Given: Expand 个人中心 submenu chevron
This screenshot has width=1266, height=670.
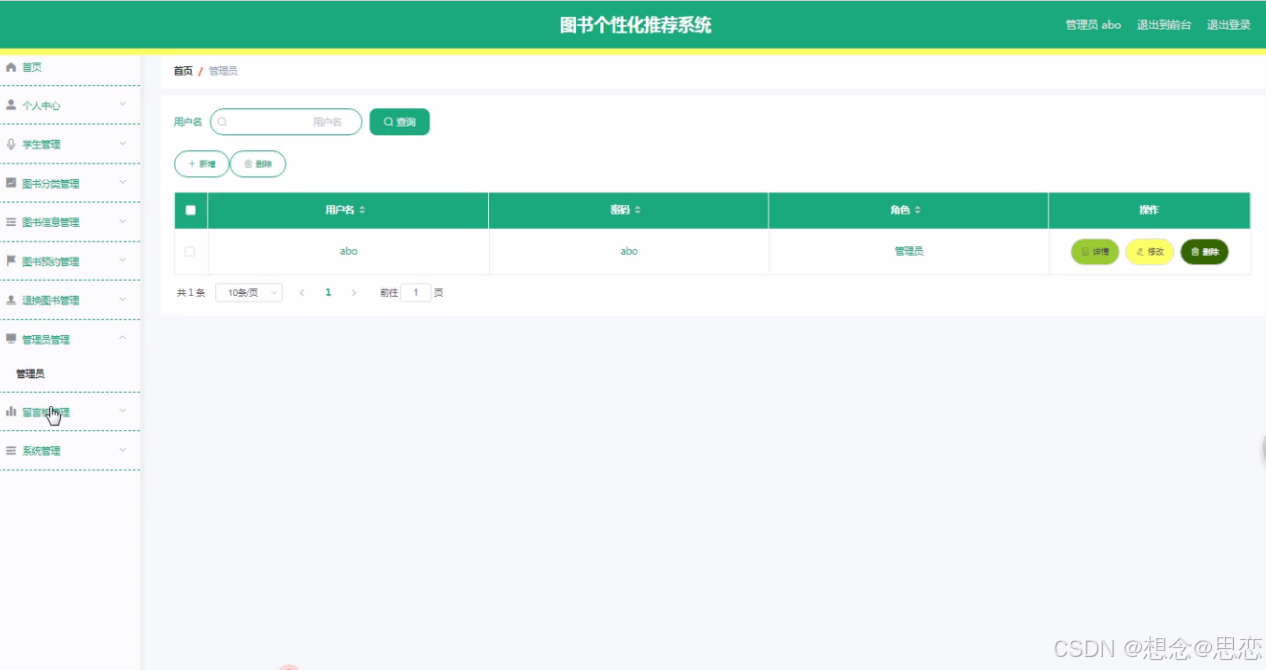Looking at the screenshot, I should coord(123,104).
